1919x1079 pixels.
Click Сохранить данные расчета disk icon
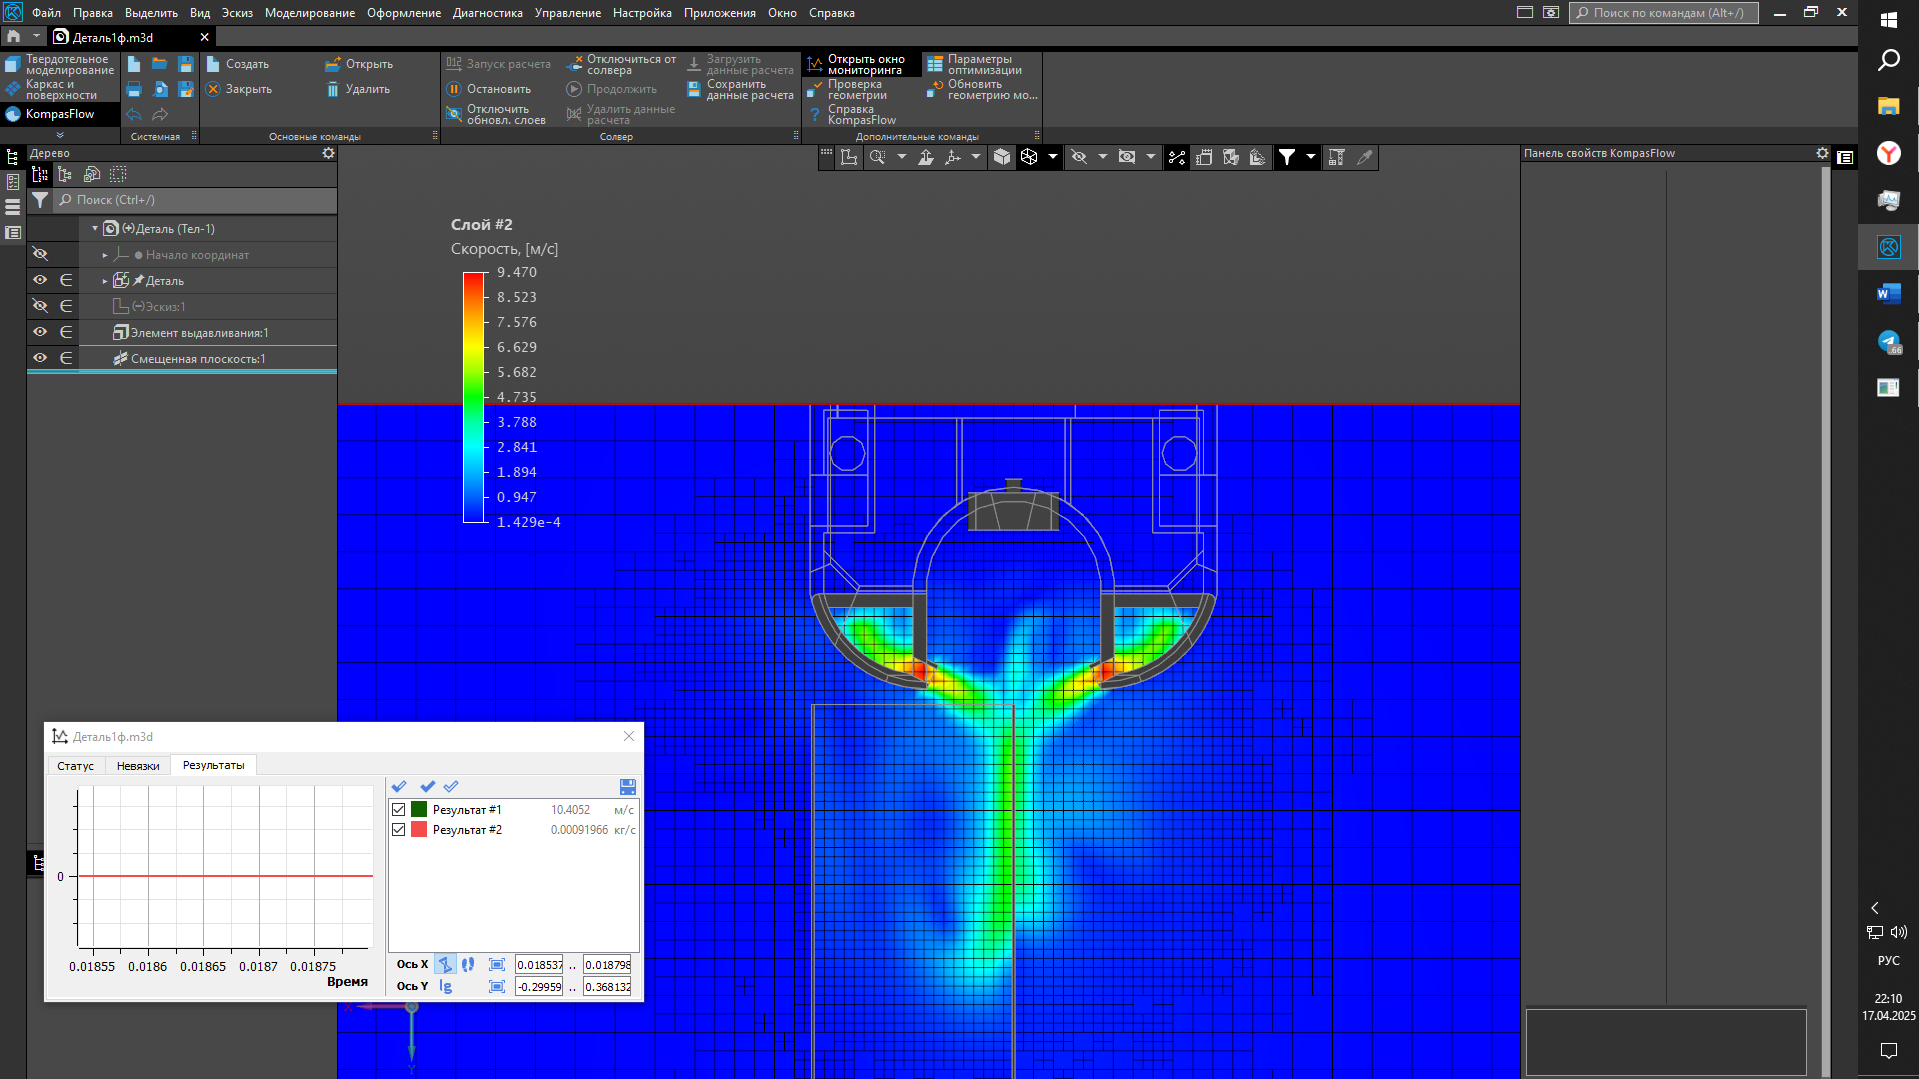[x=694, y=89]
